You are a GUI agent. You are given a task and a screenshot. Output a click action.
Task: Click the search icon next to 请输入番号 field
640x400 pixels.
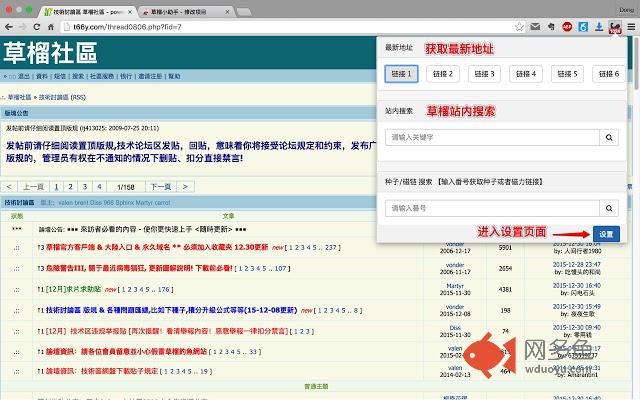pos(609,208)
